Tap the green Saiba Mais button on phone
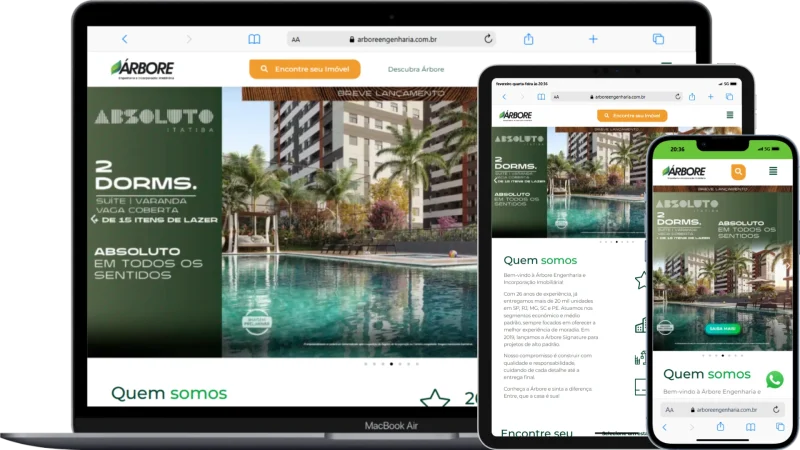 tap(721, 328)
